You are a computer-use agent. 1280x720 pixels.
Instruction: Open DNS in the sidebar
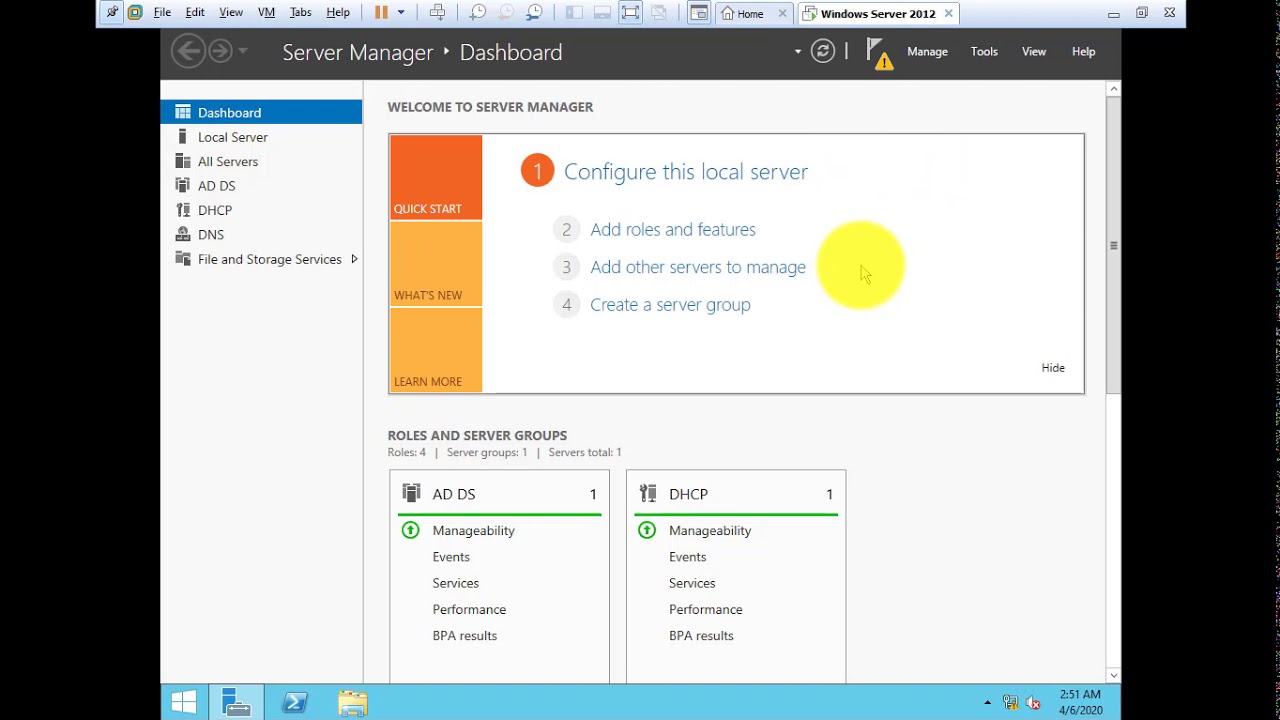click(x=261, y=234)
